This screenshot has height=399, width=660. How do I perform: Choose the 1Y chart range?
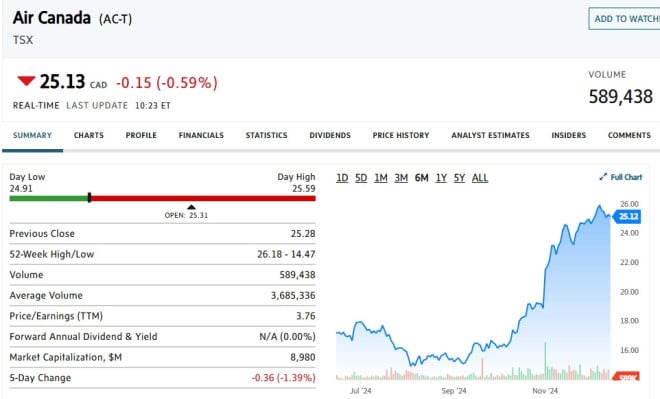point(441,178)
